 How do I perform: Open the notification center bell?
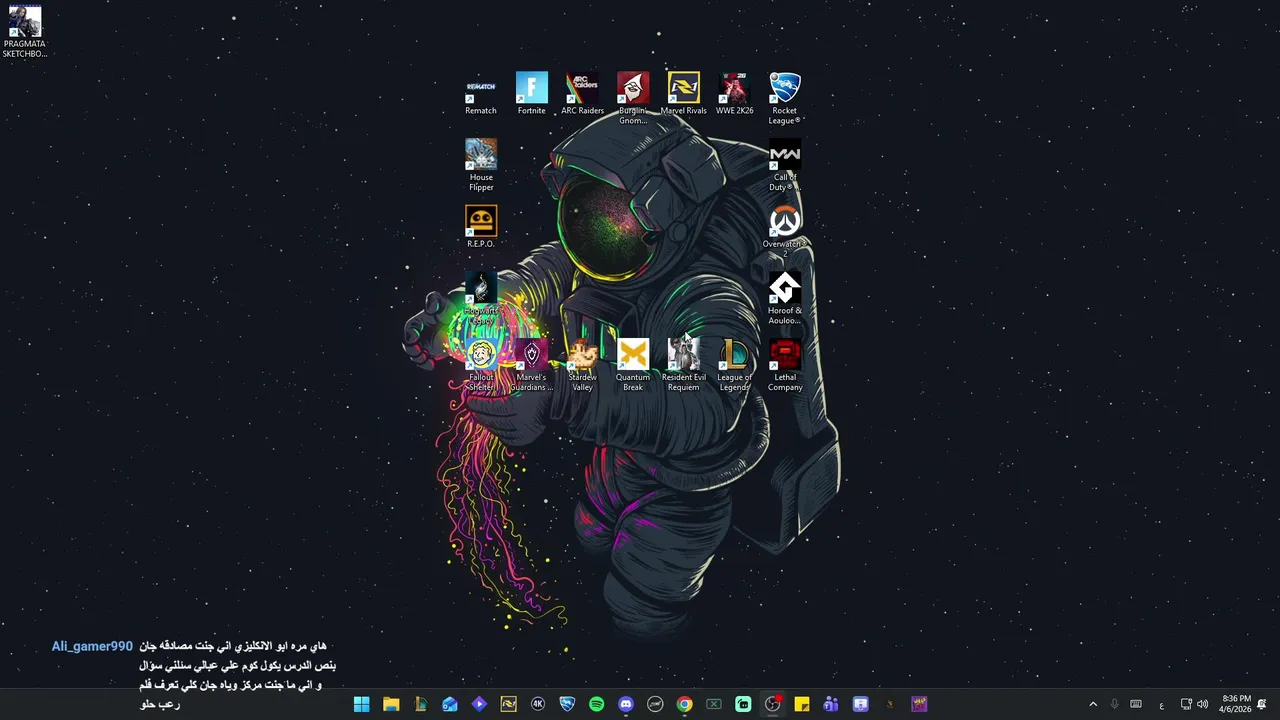click(1262, 704)
